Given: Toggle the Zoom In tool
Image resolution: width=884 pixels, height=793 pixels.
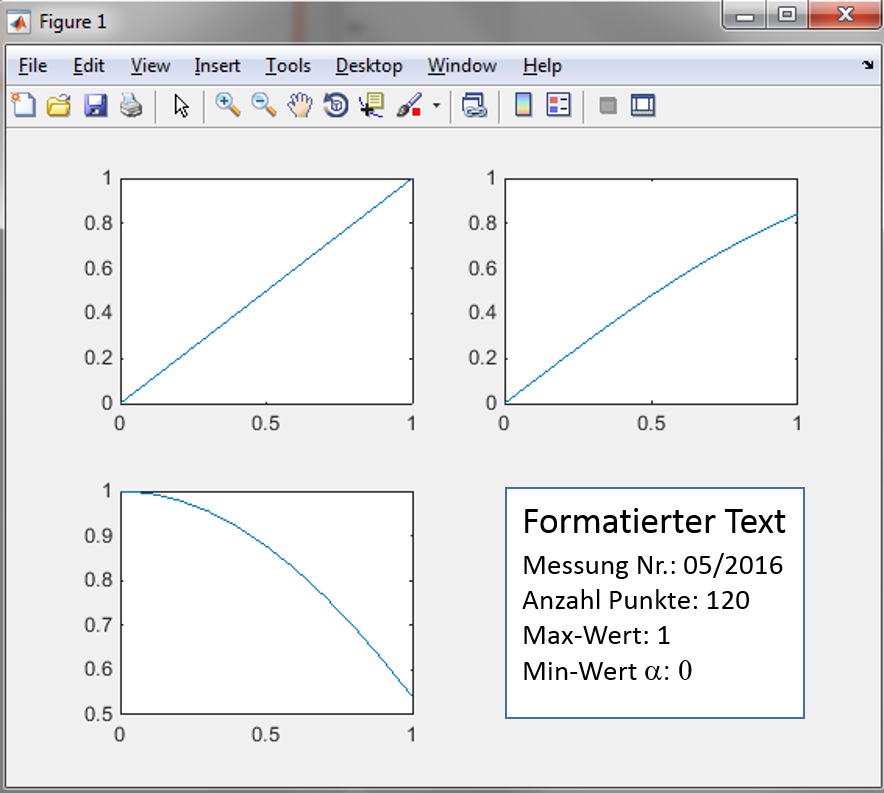Looking at the screenshot, I should coord(228,105).
